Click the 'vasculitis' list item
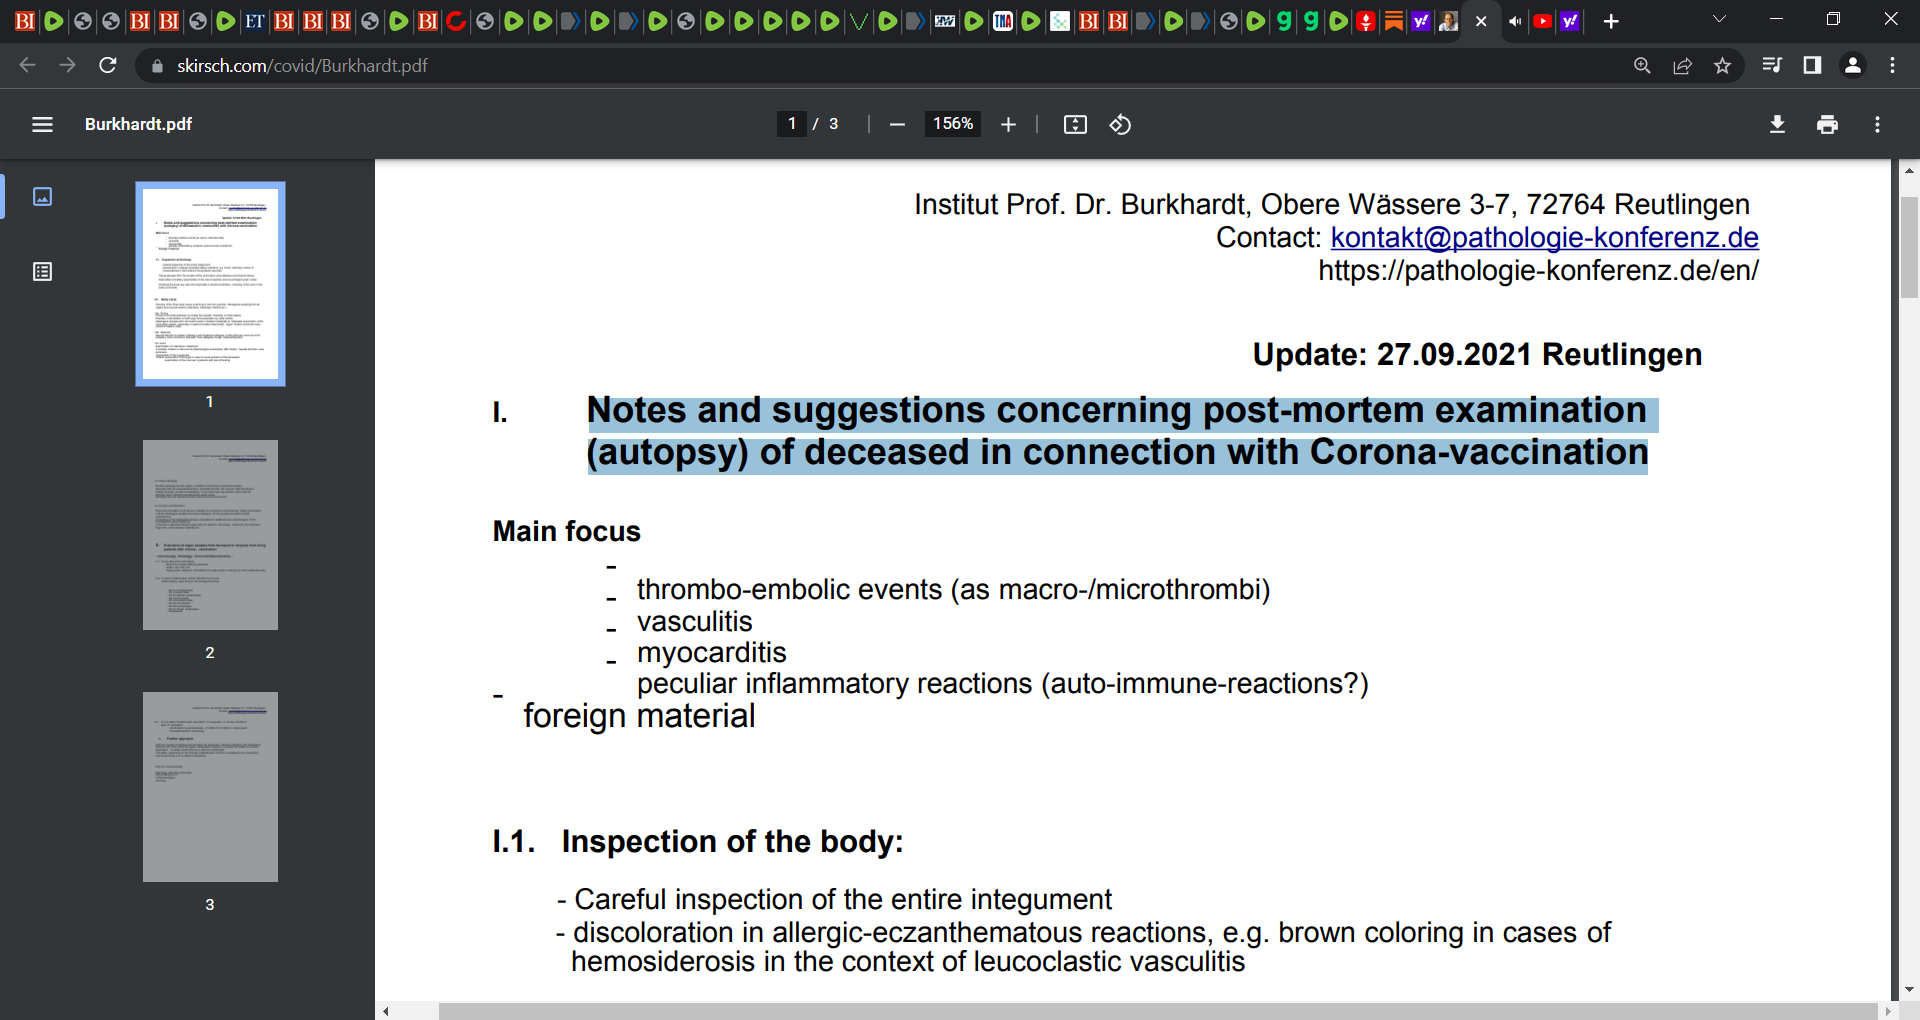The height and width of the screenshot is (1020, 1920). (x=695, y=621)
